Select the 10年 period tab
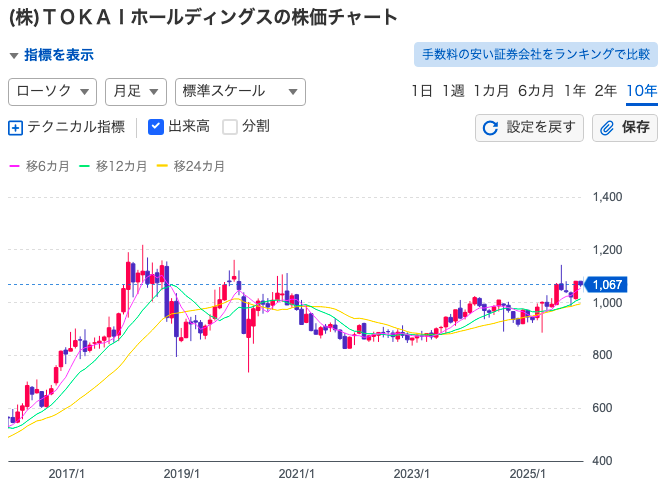This screenshot has width=667, height=492. click(x=641, y=91)
